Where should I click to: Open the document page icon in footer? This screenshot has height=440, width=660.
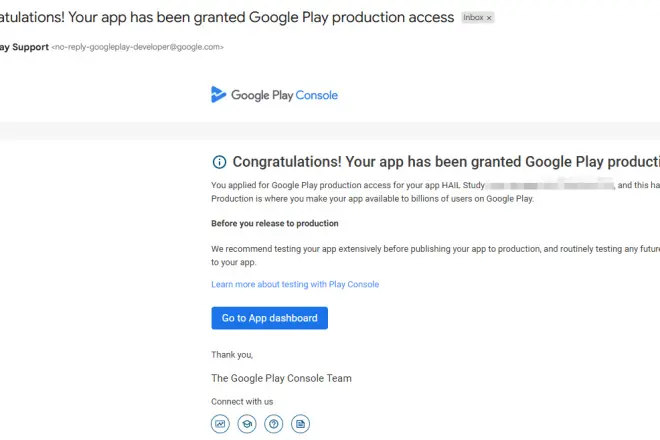300,424
